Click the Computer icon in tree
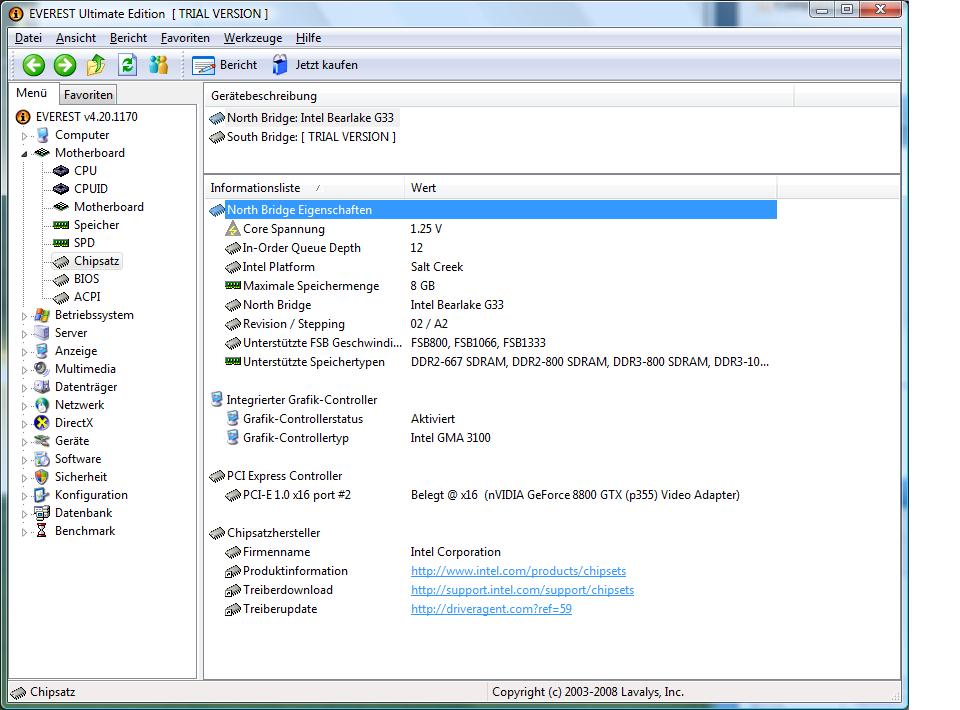The height and width of the screenshot is (710, 960). point(42,135)
